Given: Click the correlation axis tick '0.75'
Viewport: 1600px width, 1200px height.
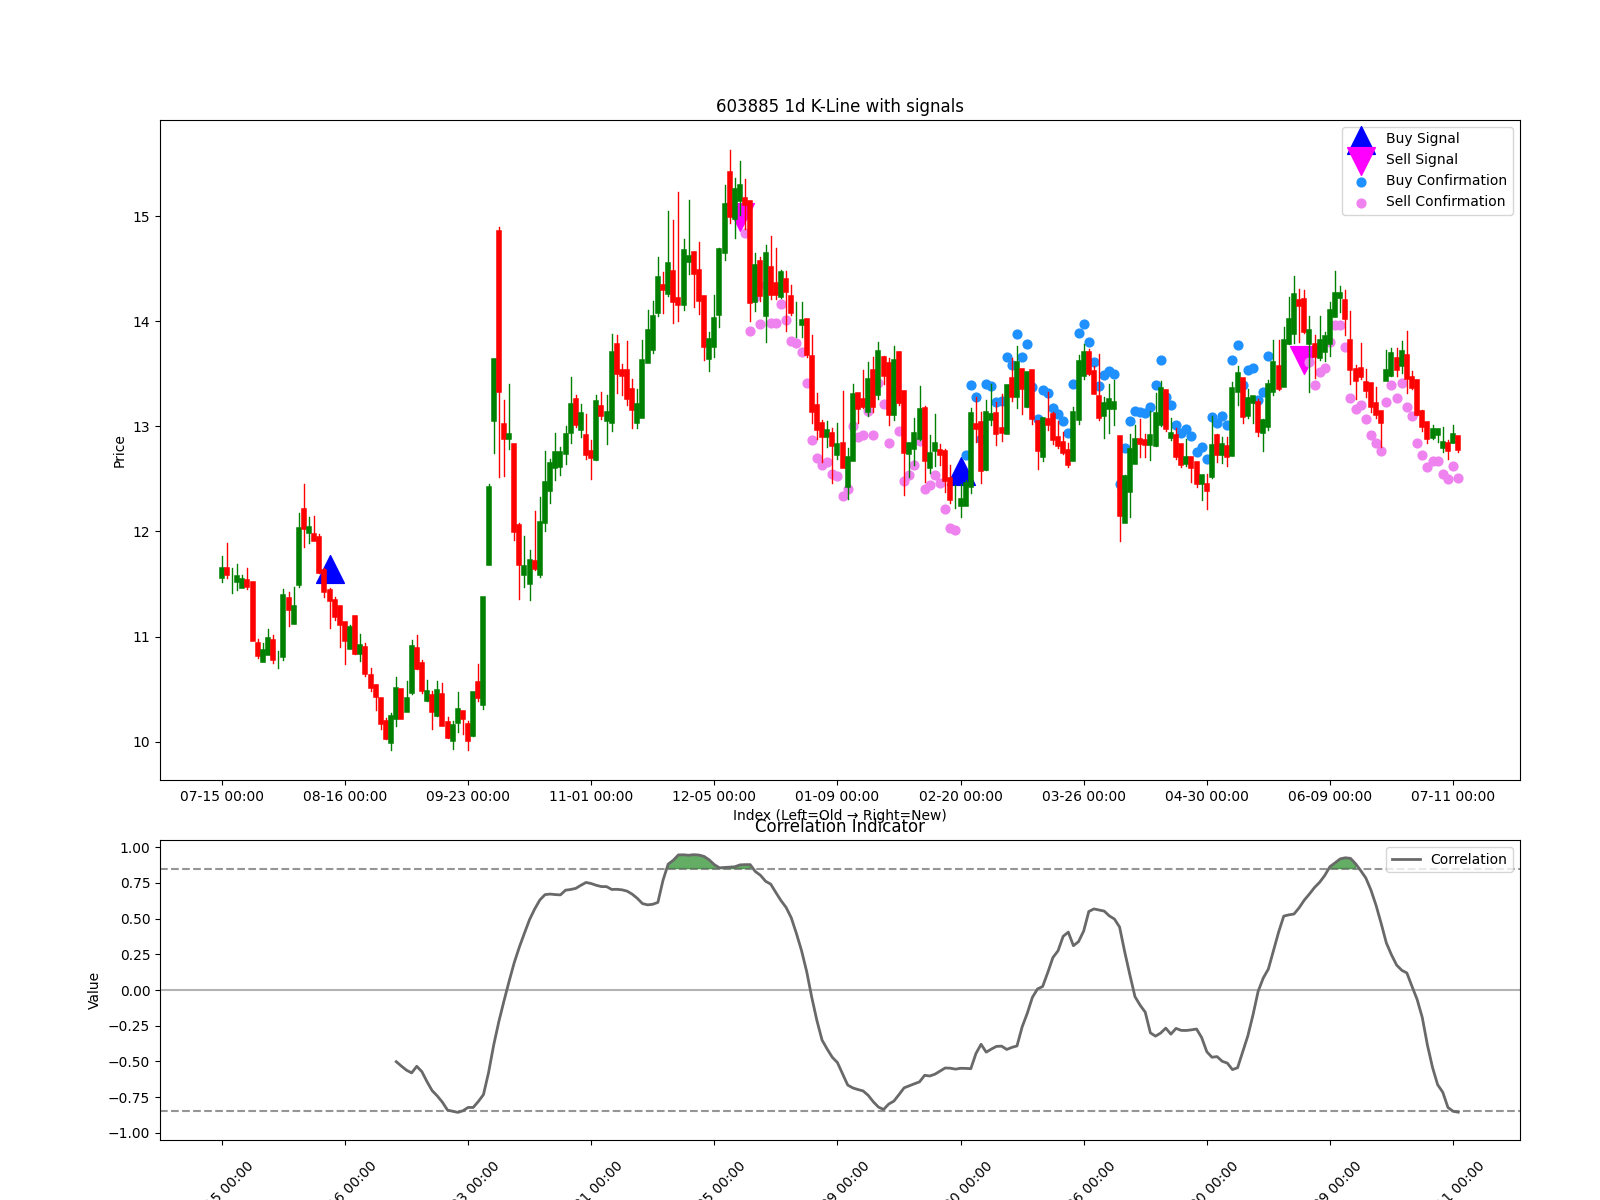Looking at the screenshot, I should click(135, 883).
